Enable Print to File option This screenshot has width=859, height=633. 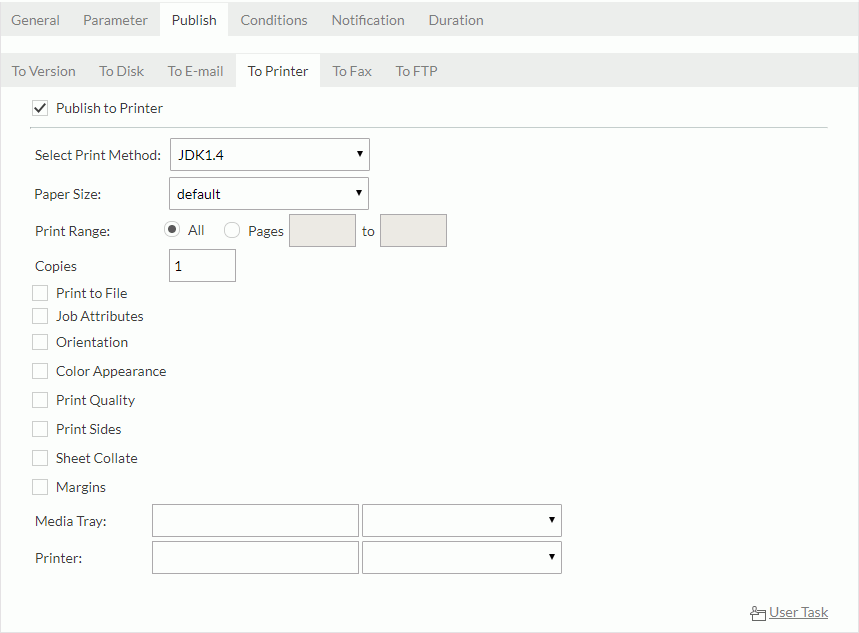coord(40,293)
